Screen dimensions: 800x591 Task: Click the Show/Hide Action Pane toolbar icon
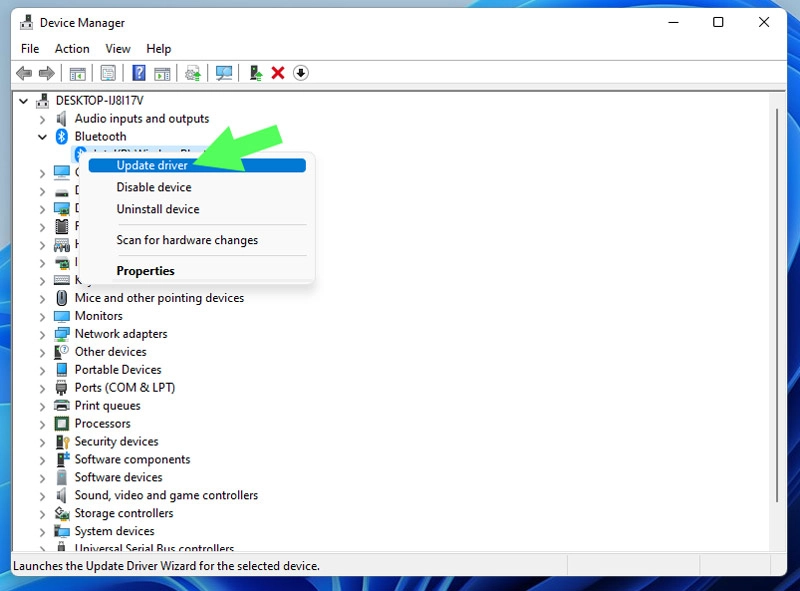click(x=162, y=73)
